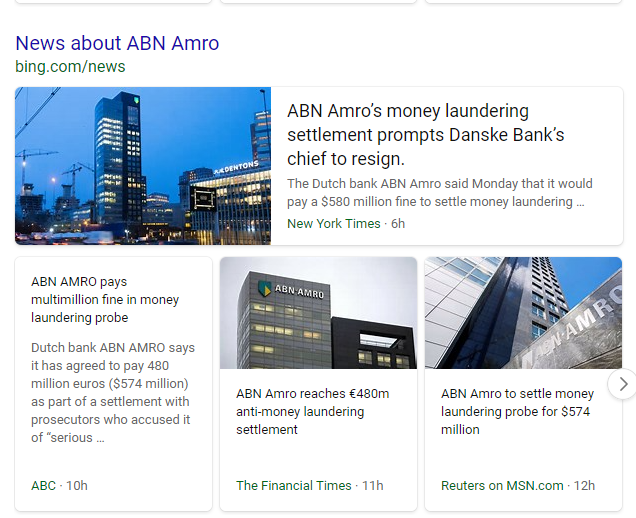
Task: Open the Danske Bank chief resign headline
Action: [x=425, y=135]
